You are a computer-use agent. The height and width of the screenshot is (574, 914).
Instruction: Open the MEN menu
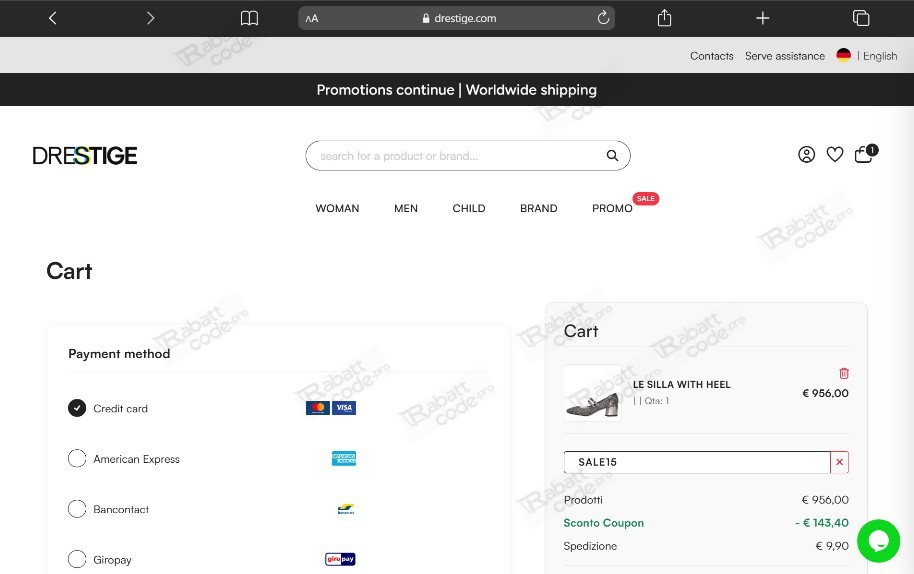pyautogui.click(x=406, y=209)
